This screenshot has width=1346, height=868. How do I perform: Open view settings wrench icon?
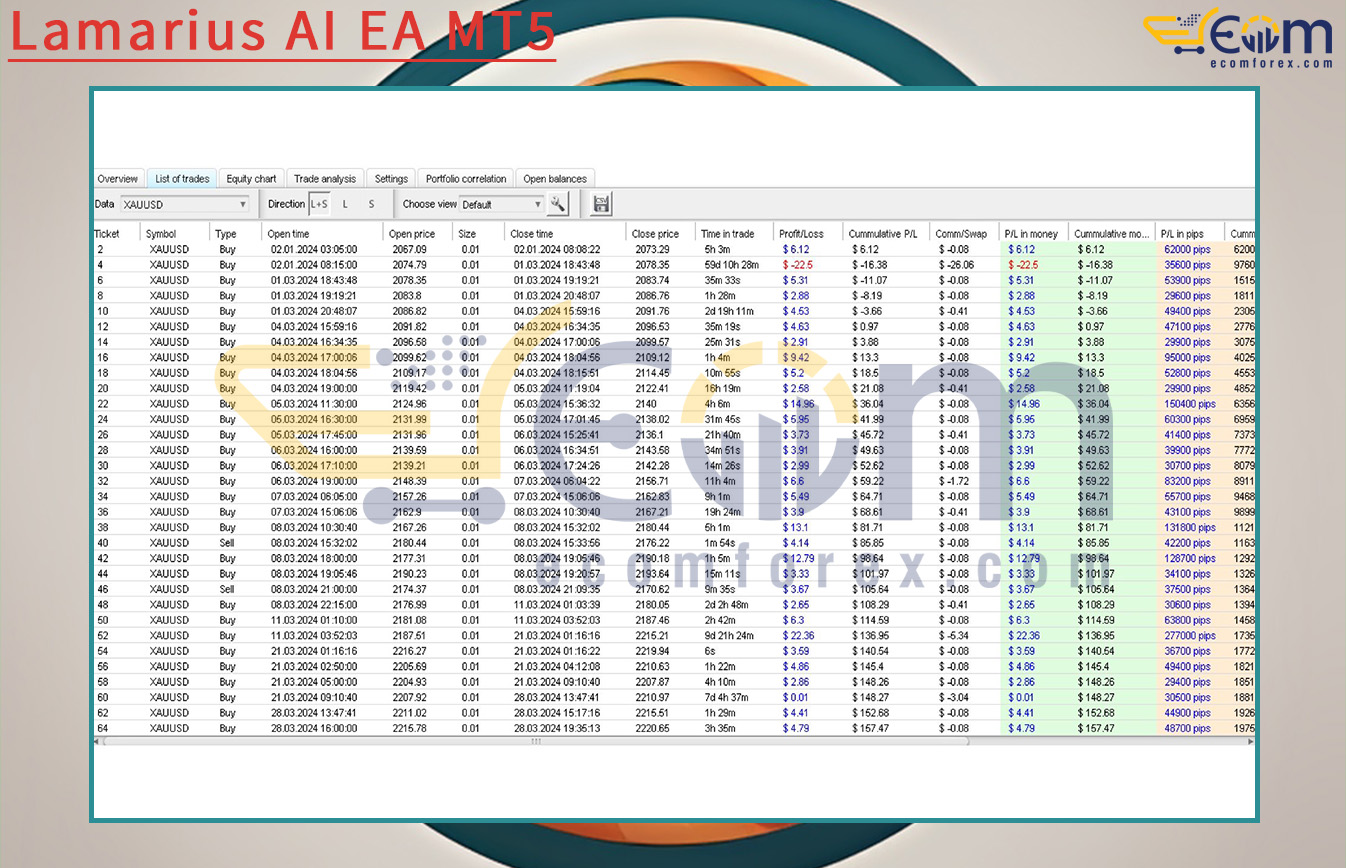tap(558, 204)
